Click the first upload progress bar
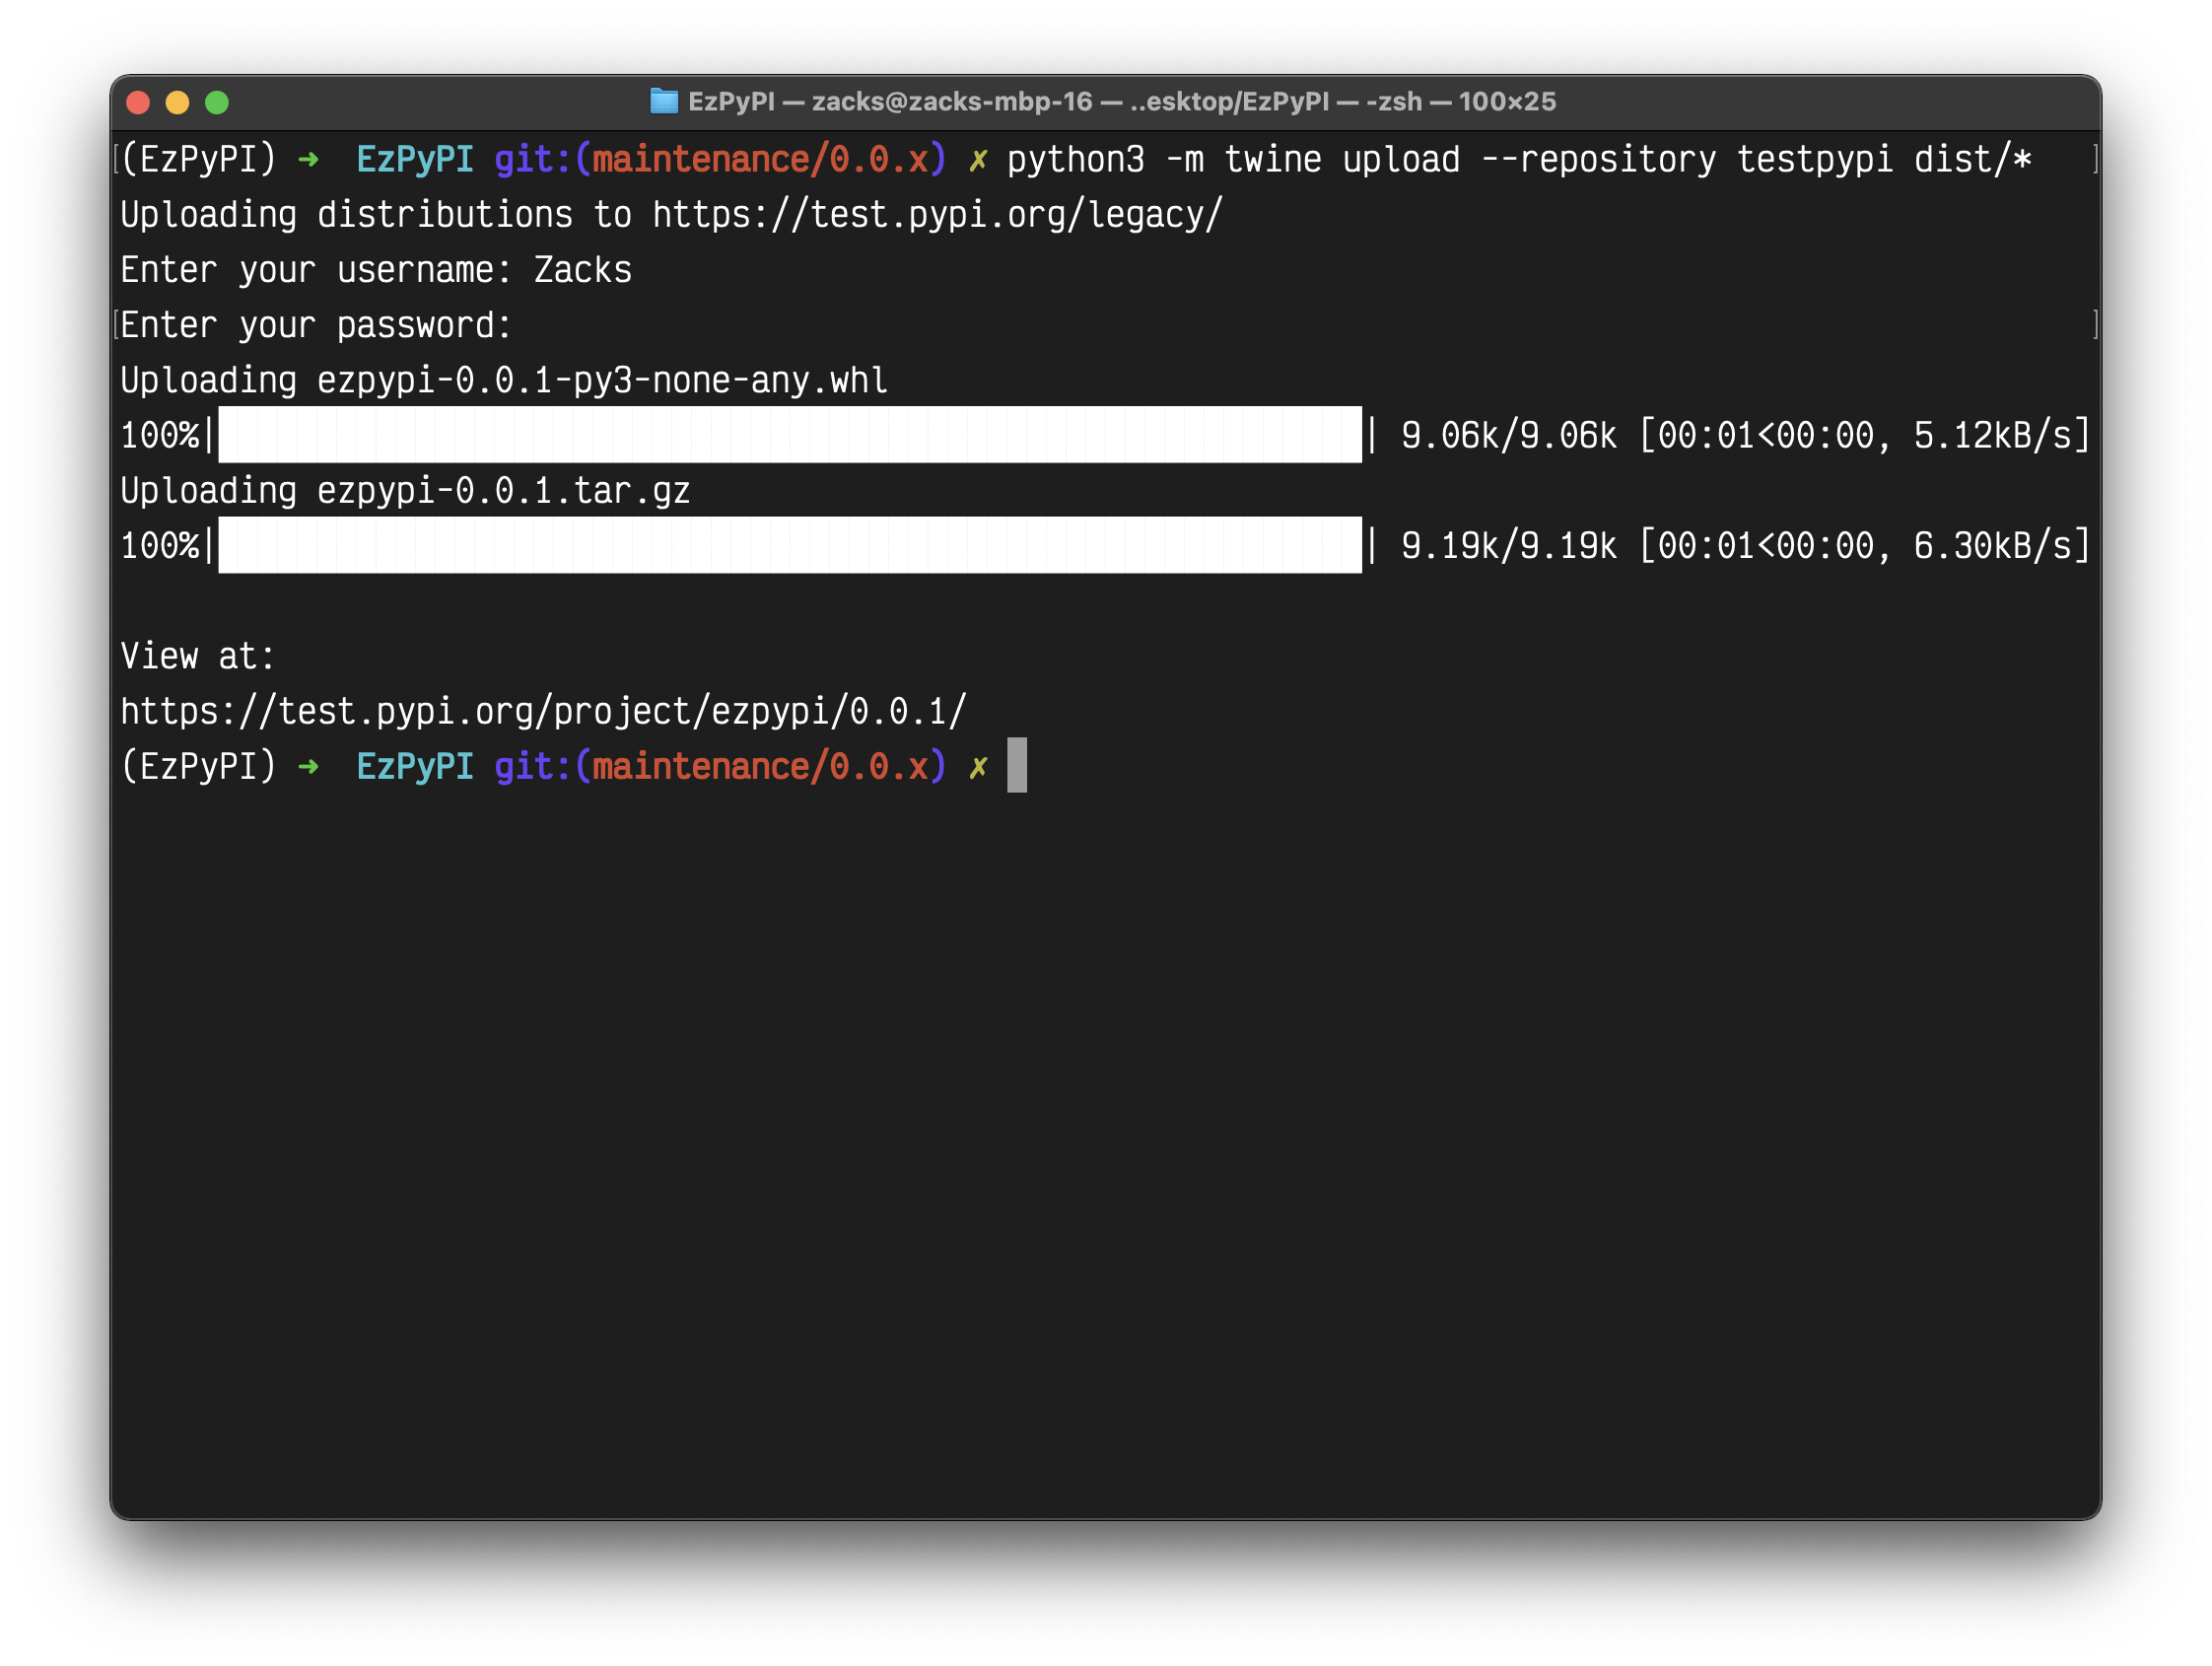2212x1666 pixels. tap(789, 435)
